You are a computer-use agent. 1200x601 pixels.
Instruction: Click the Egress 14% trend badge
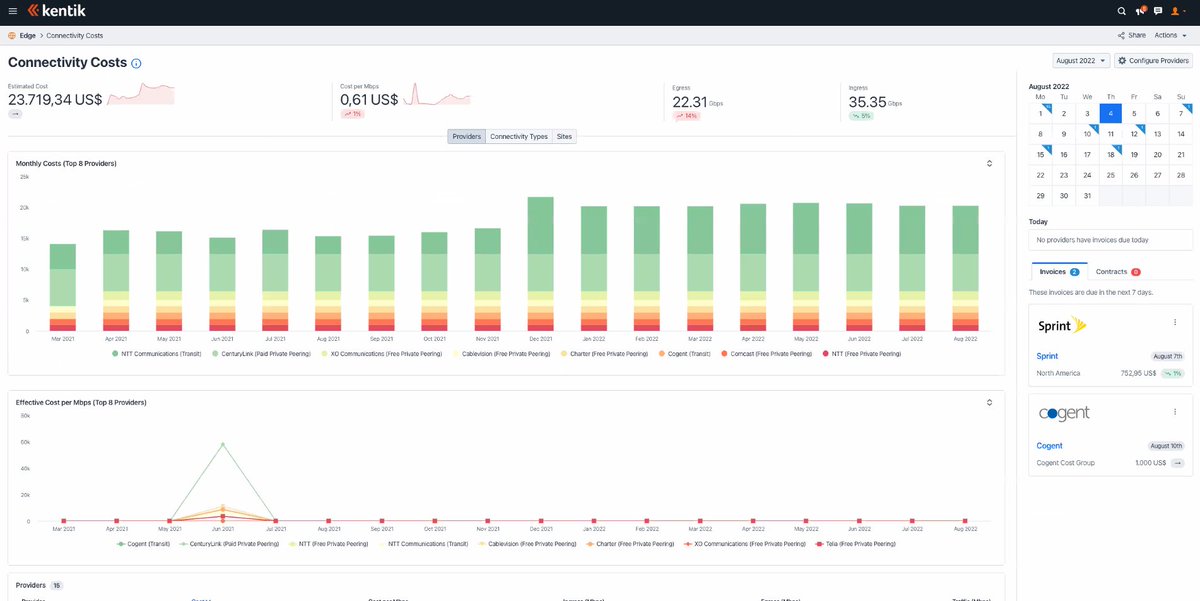(x=686, y=116)
